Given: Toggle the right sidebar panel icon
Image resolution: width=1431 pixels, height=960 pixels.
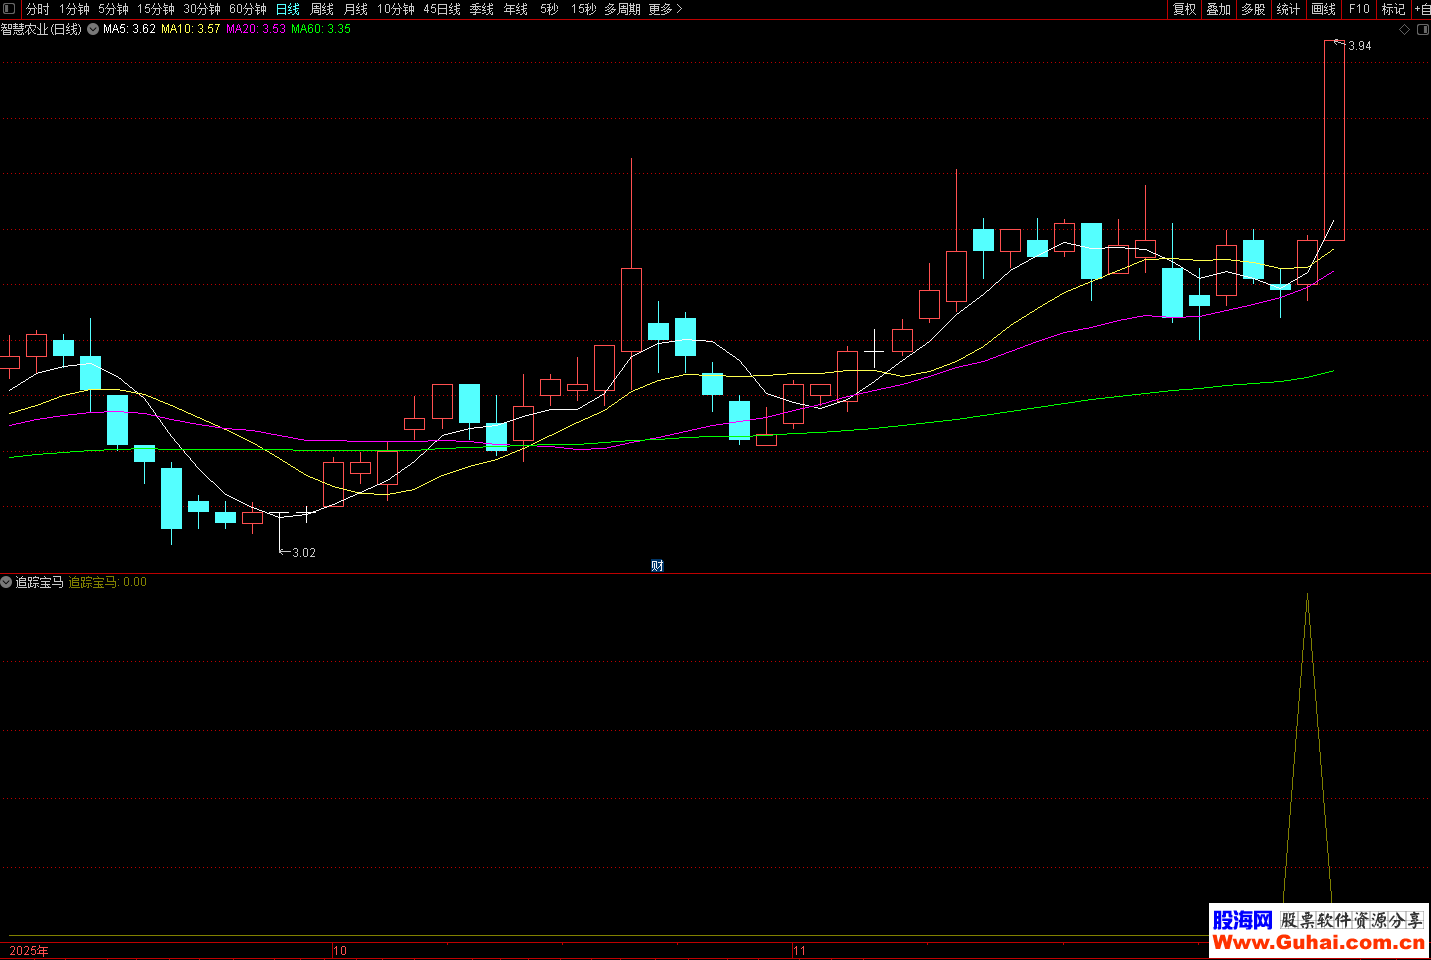Looking at the screenshot, I should (1422, 30).
